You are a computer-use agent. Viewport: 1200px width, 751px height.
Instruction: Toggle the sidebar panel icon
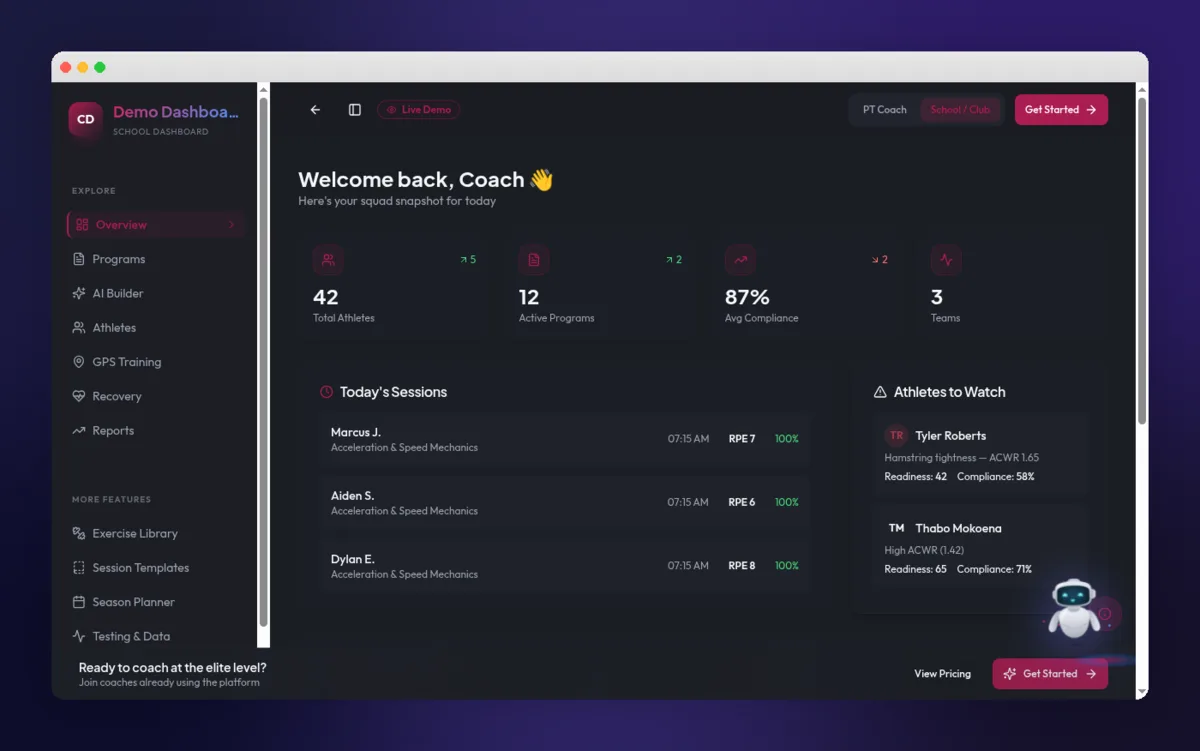click(355, 110)
